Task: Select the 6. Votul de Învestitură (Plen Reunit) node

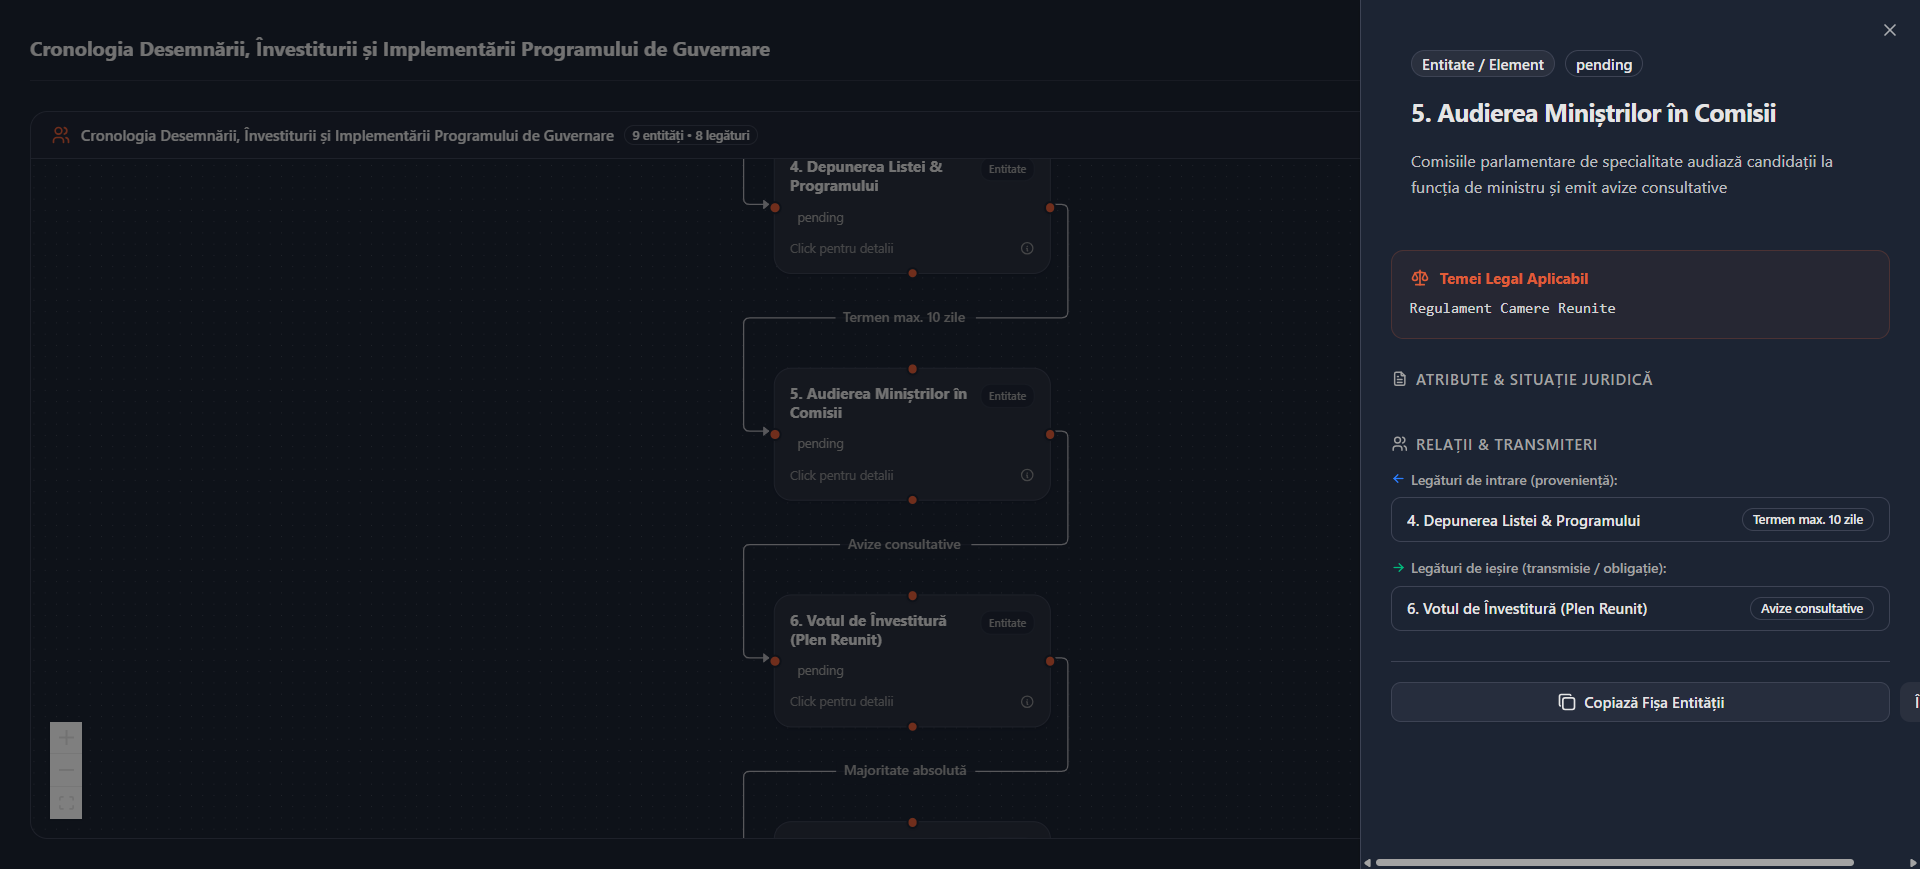Action: pos(912,661)
